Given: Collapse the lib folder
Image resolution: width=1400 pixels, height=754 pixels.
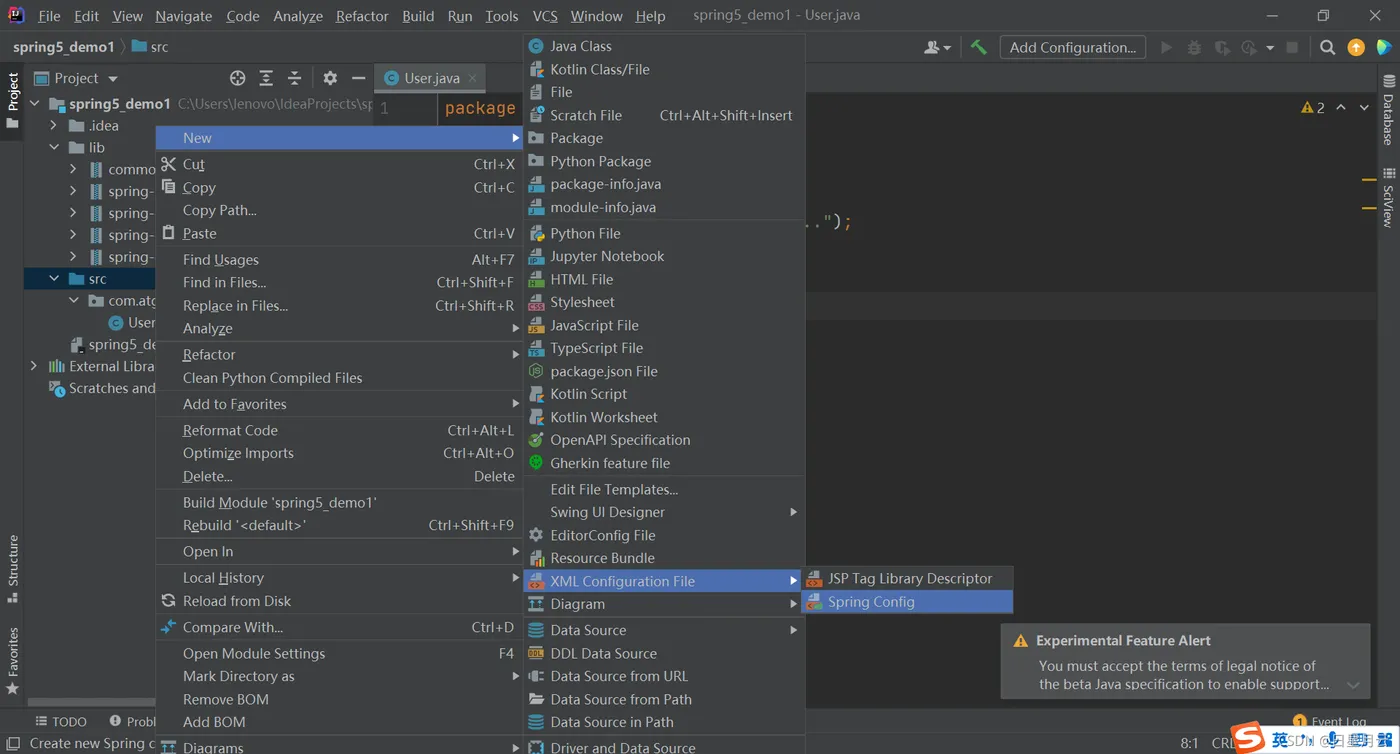Looking at the screenshot, I should (54, 148).
